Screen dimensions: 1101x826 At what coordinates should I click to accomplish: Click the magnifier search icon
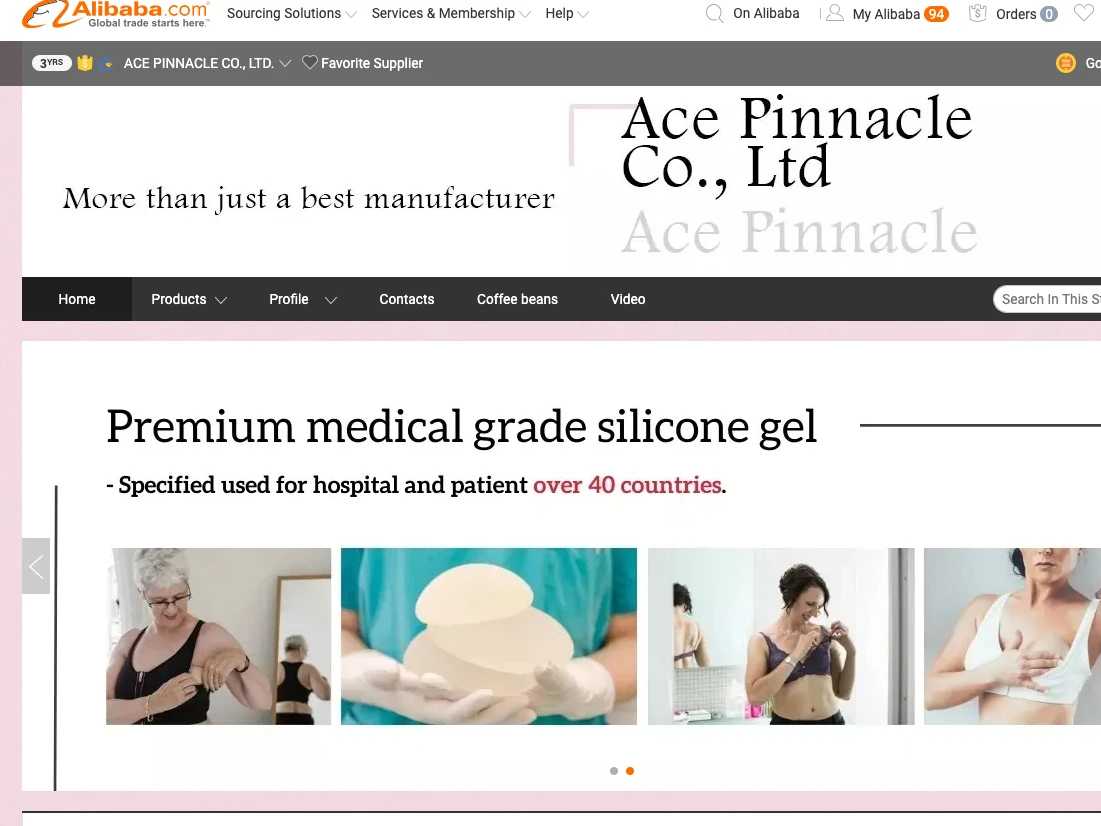click(714, 13)
